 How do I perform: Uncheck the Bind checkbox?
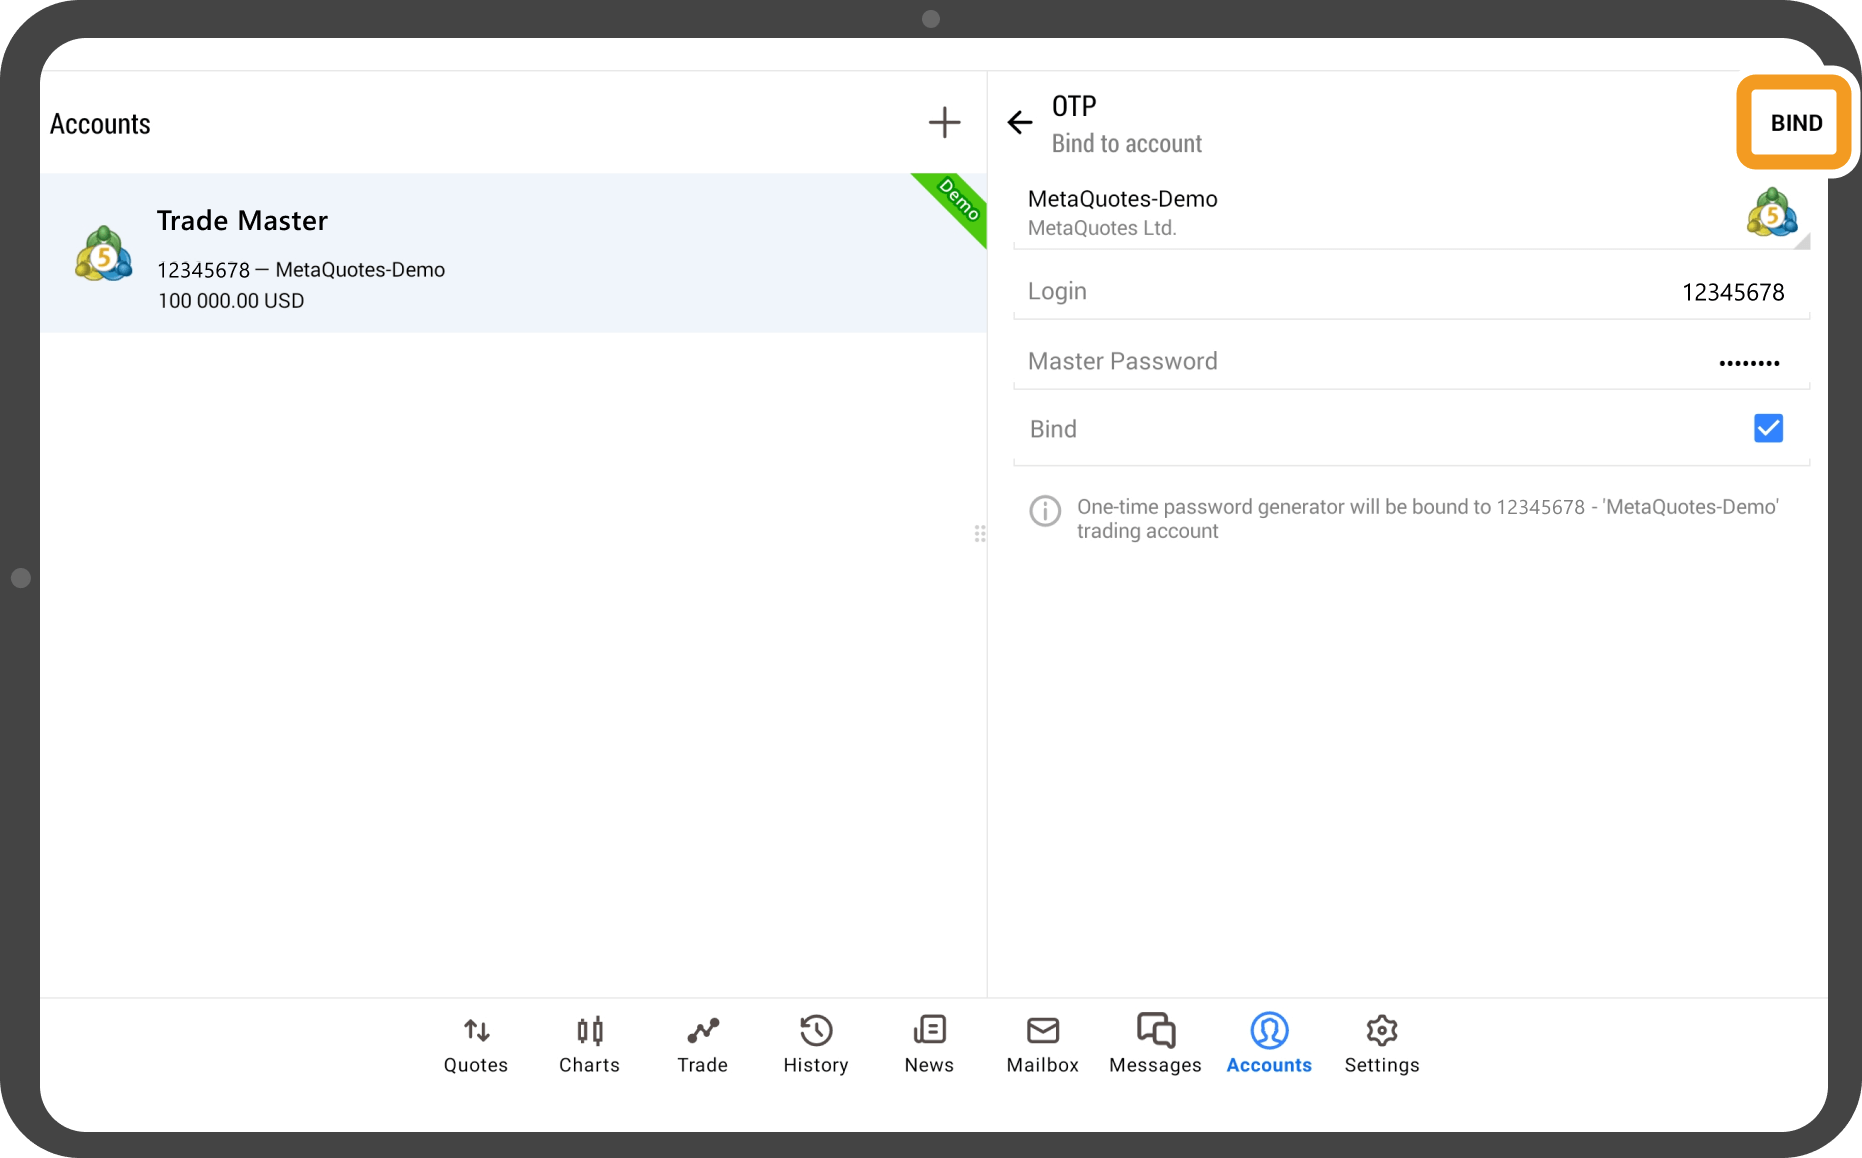click(1767, 429)
